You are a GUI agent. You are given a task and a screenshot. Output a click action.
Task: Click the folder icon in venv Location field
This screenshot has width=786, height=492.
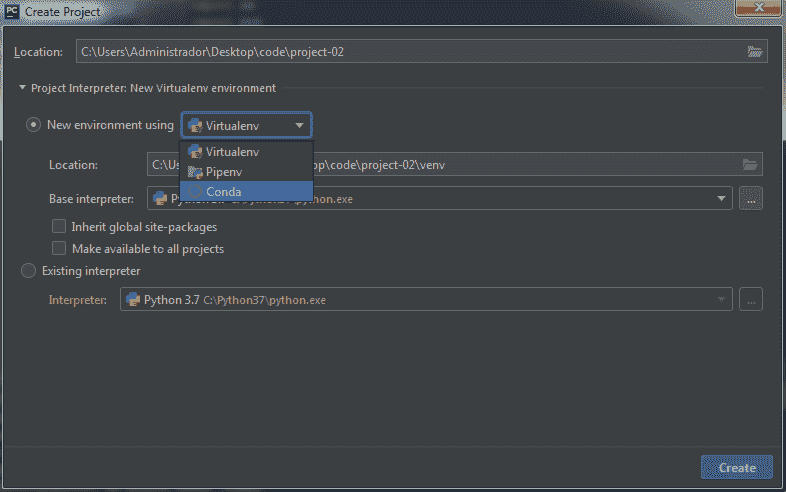750,165
